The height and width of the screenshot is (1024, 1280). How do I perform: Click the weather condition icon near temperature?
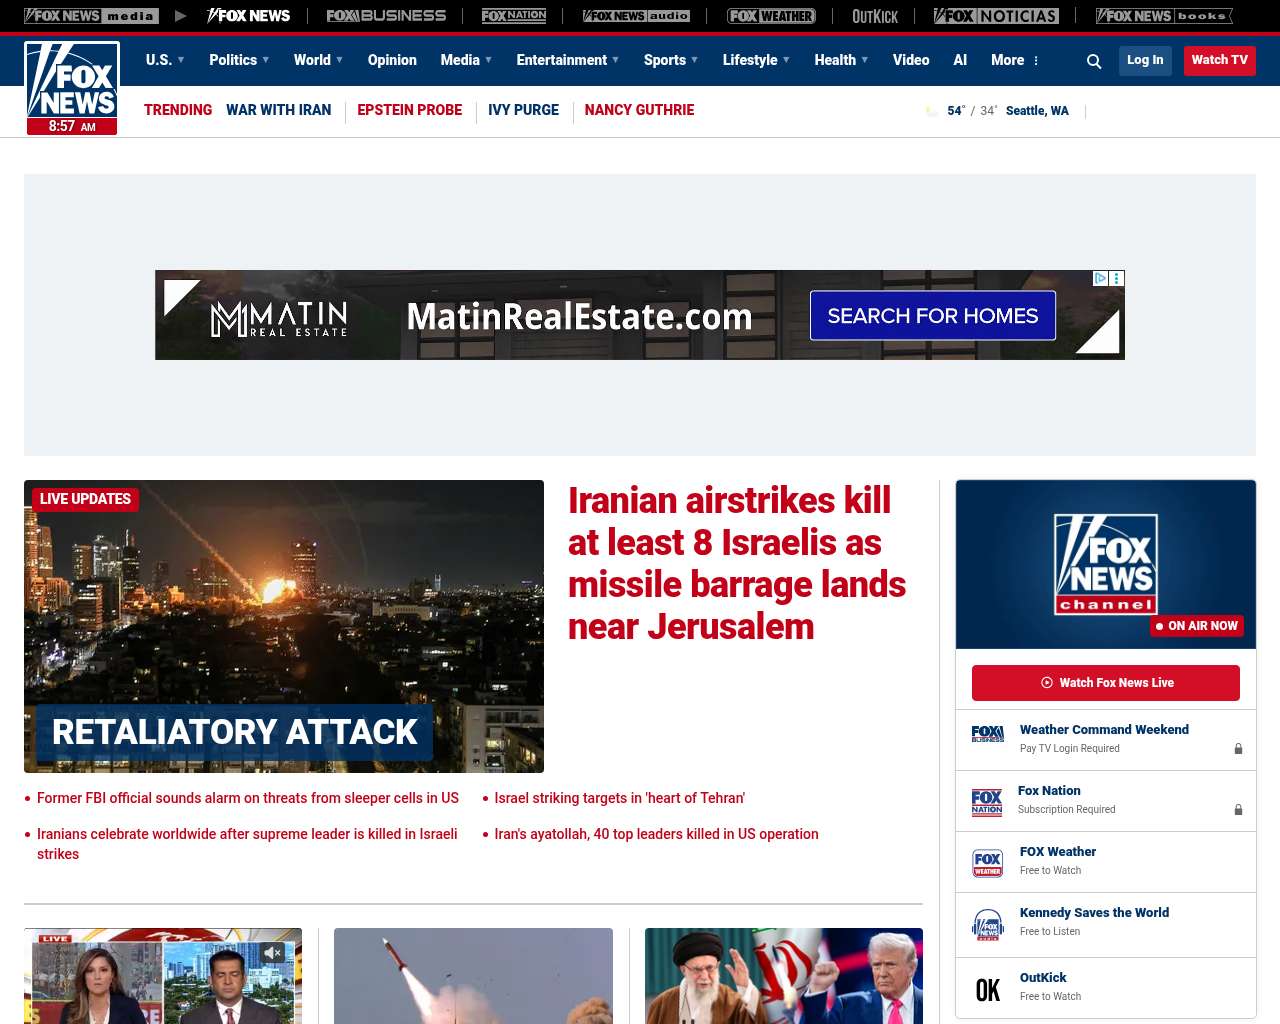tap(932, 111)
